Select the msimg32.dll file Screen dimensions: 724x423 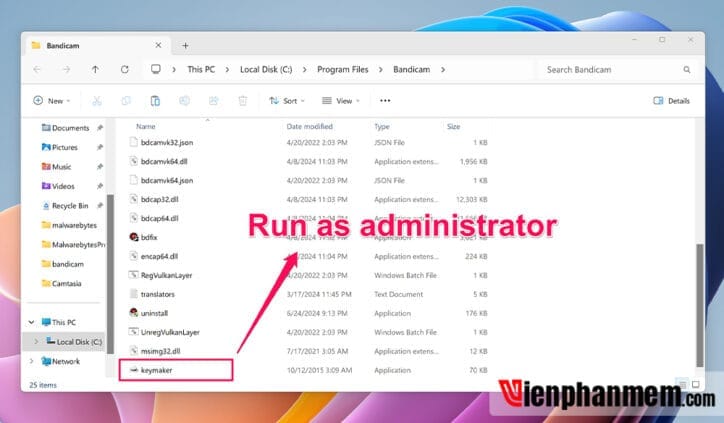click(x=160, y=351)
